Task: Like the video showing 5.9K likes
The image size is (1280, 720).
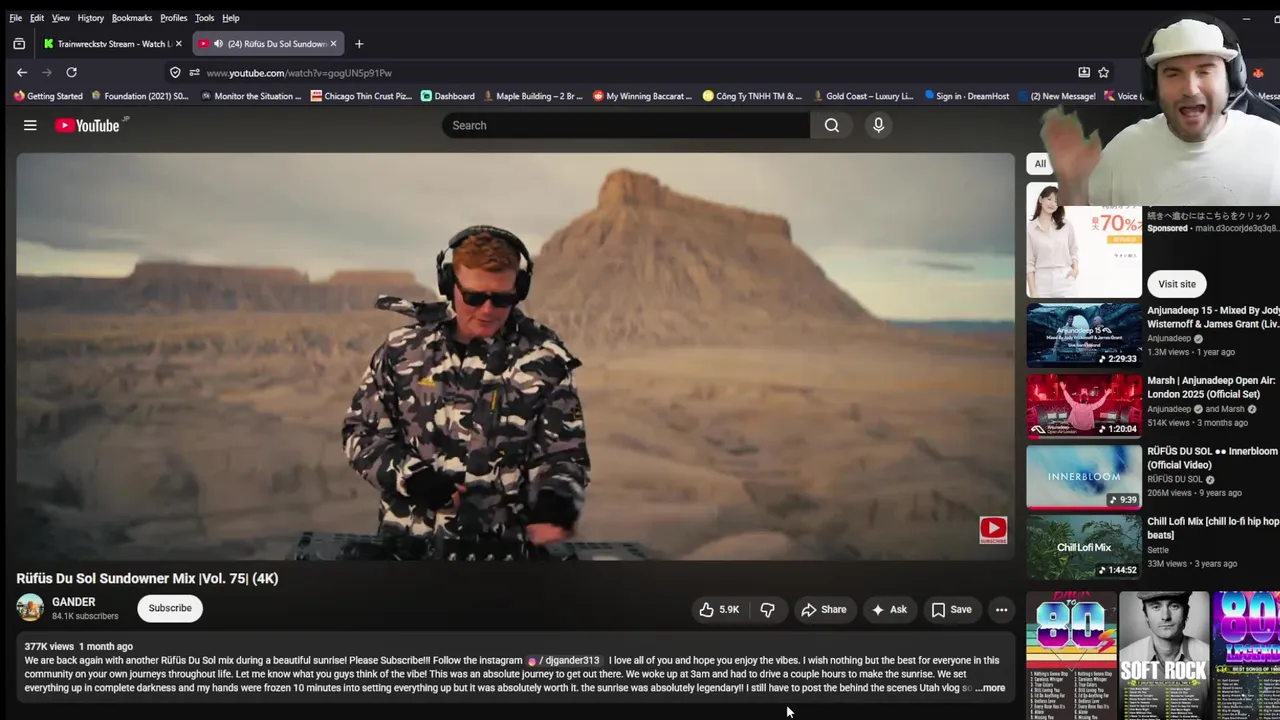Action: [x=719, y=609]
